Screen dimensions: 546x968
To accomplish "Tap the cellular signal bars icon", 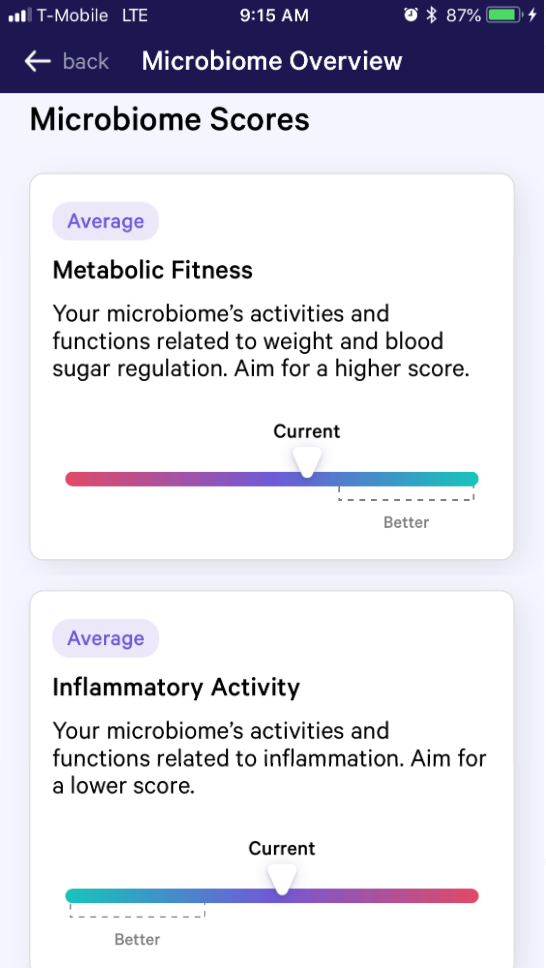I will point(20,15).
